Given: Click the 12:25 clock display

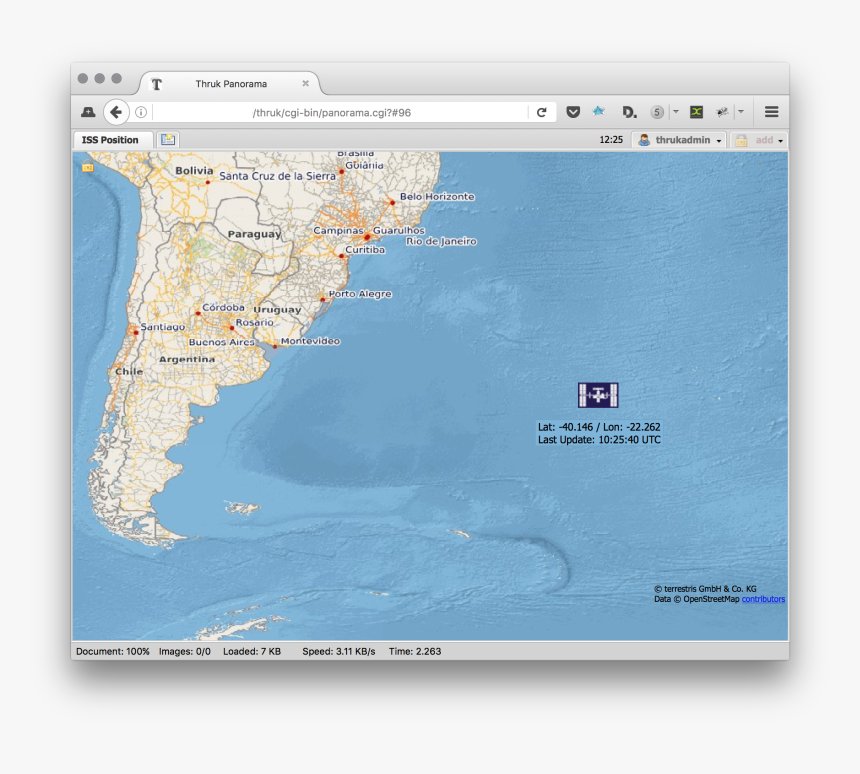Looking at the screenshot, I should 611,140.
